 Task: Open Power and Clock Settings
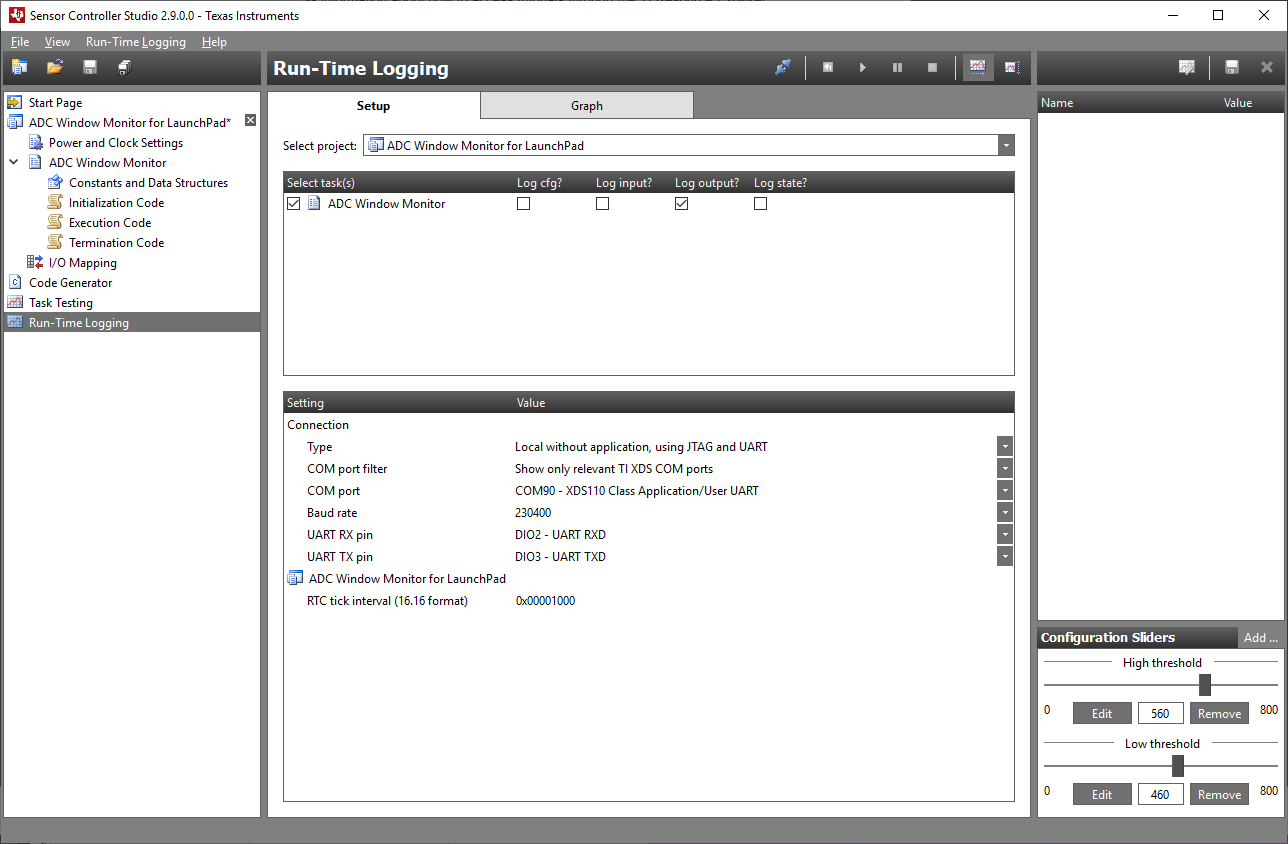(x=116, y=142)
